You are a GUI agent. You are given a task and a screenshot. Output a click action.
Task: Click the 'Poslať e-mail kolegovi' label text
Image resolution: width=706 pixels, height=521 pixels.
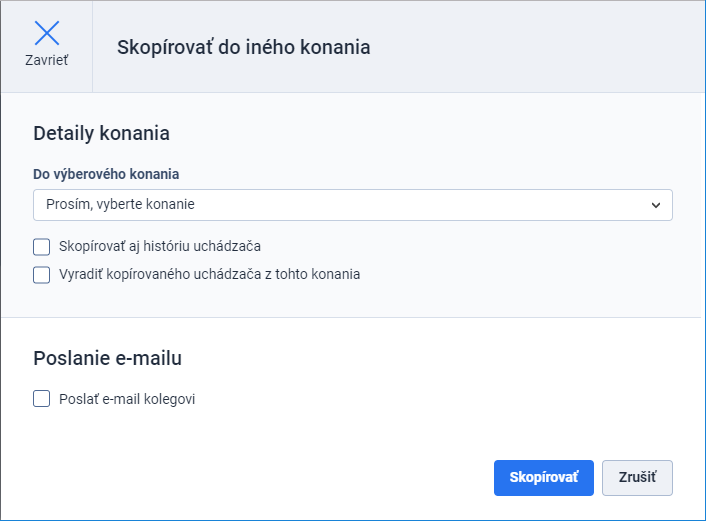pyautogui.click(x=127, y=399)
